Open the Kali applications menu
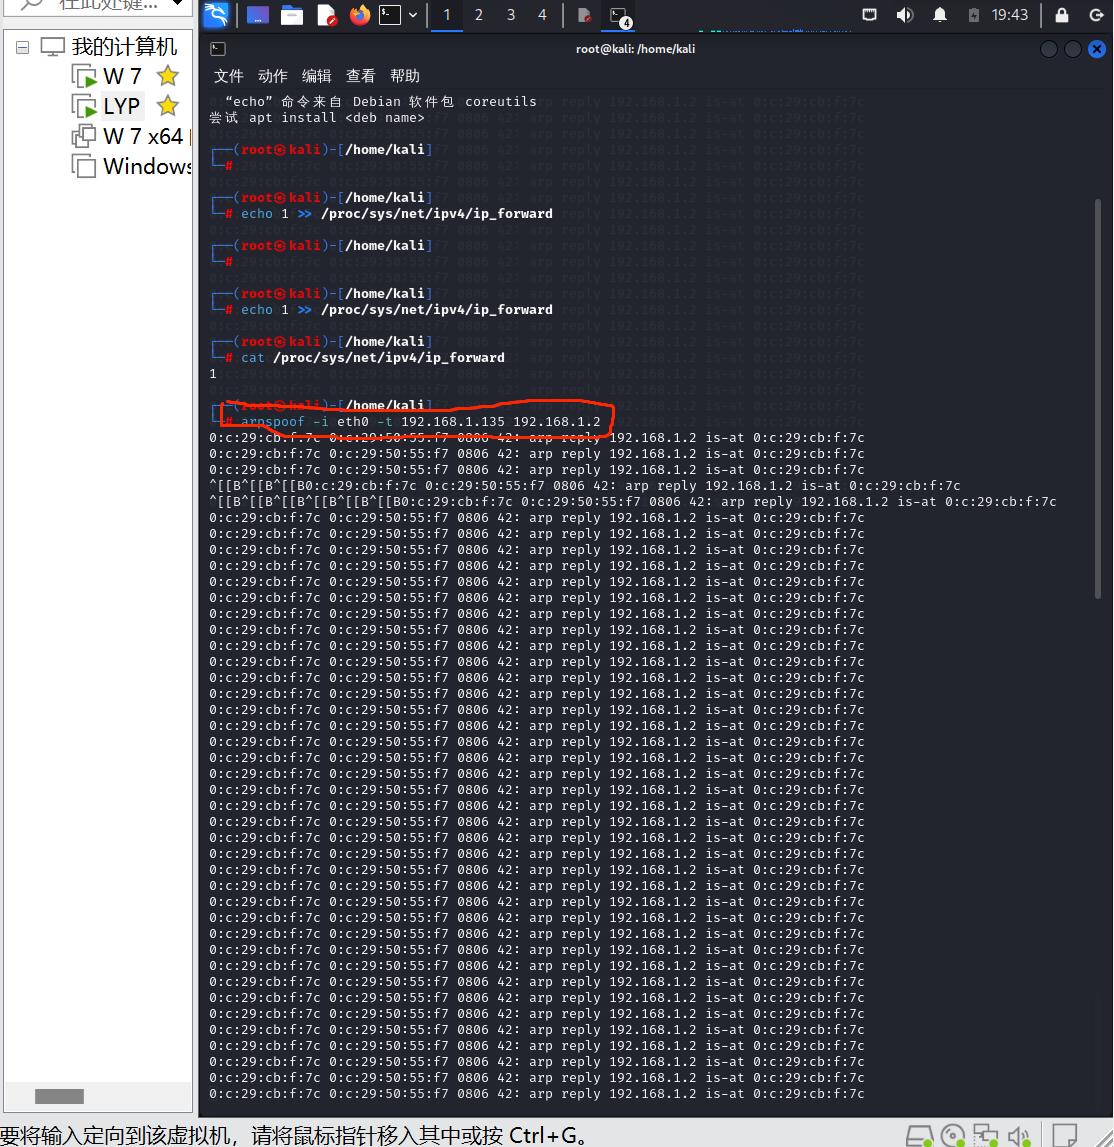 216,15
